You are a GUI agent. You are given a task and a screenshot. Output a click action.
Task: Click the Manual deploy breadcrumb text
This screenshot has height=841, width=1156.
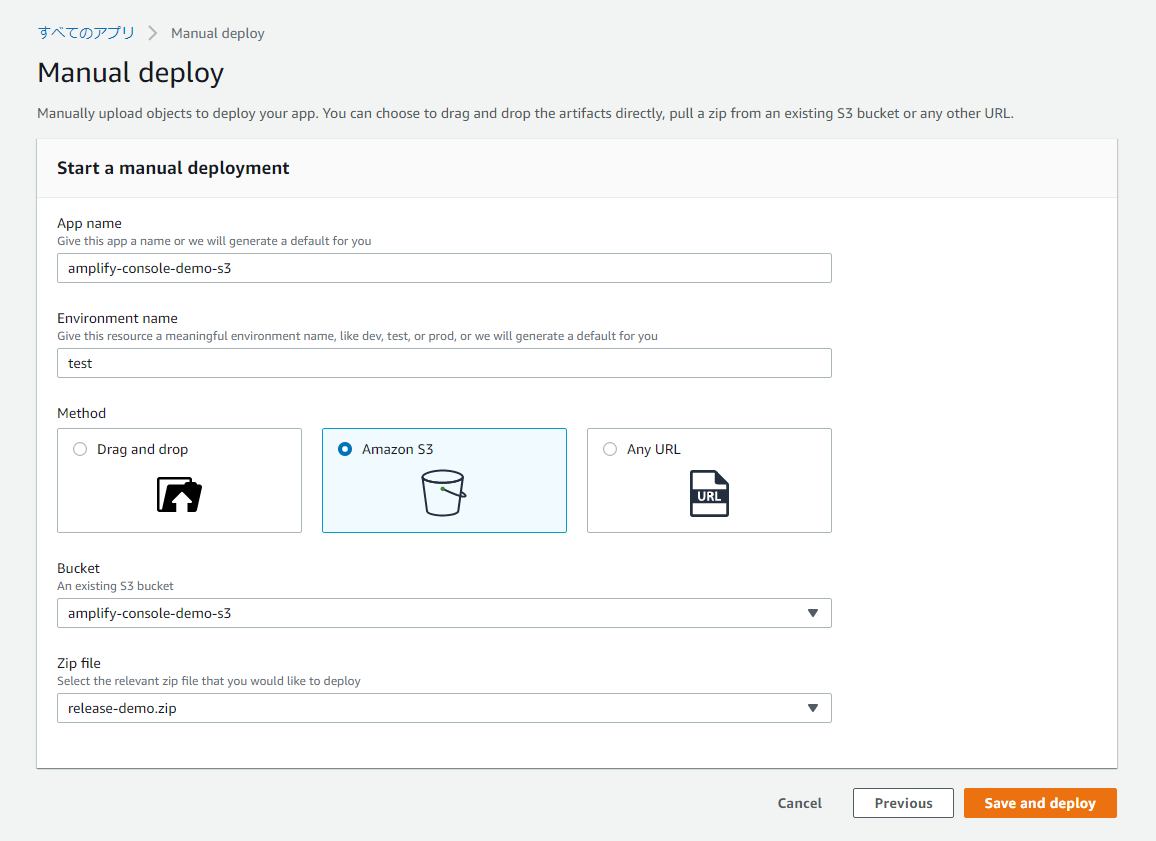coord(217,33)
